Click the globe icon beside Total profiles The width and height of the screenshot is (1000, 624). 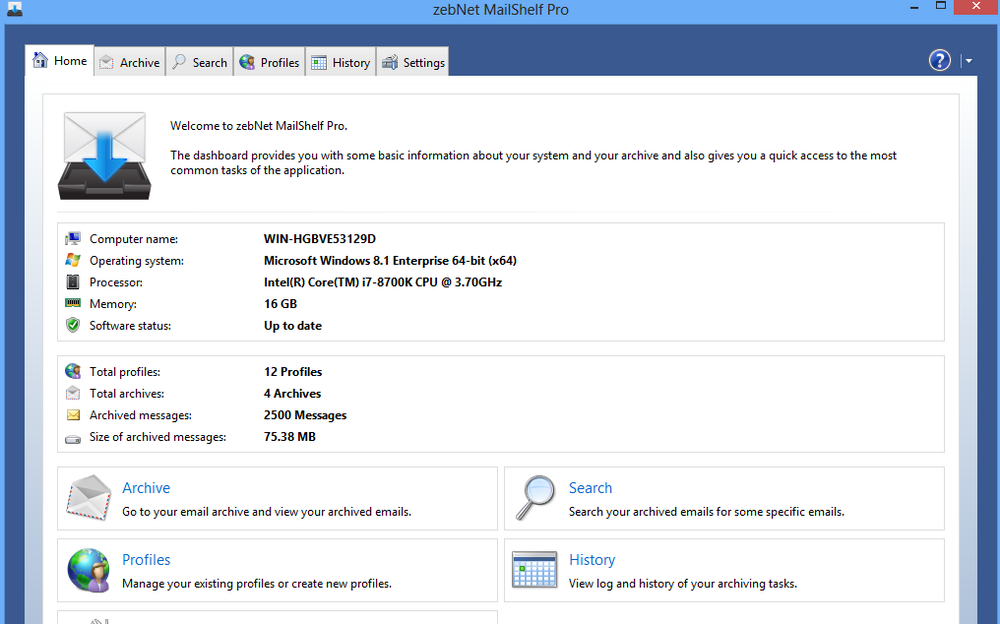click(73, 371)
